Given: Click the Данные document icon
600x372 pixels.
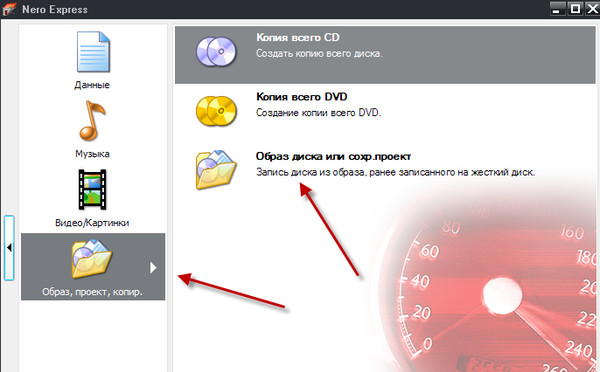Looking at the screenshot, I should [x=93, y=52].
